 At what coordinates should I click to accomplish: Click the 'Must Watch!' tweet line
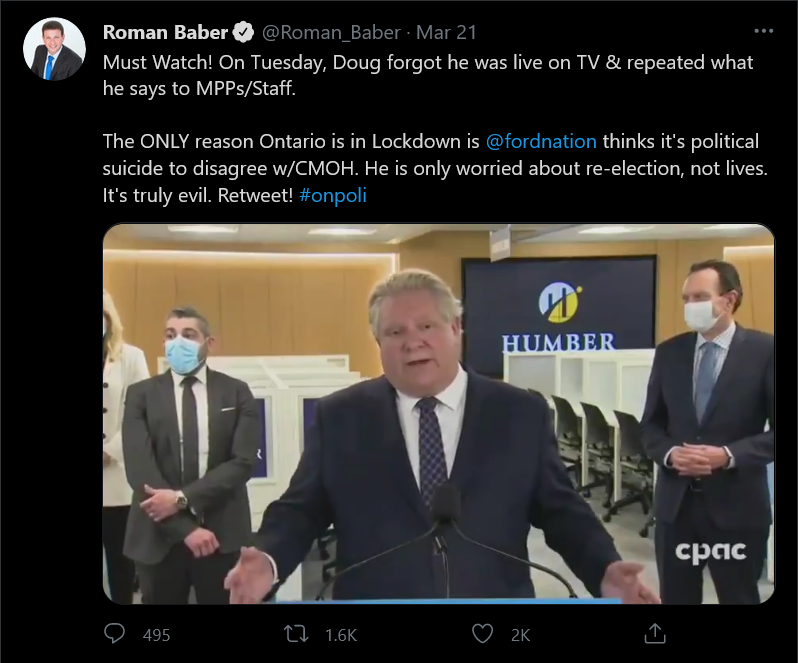[428, 75]
